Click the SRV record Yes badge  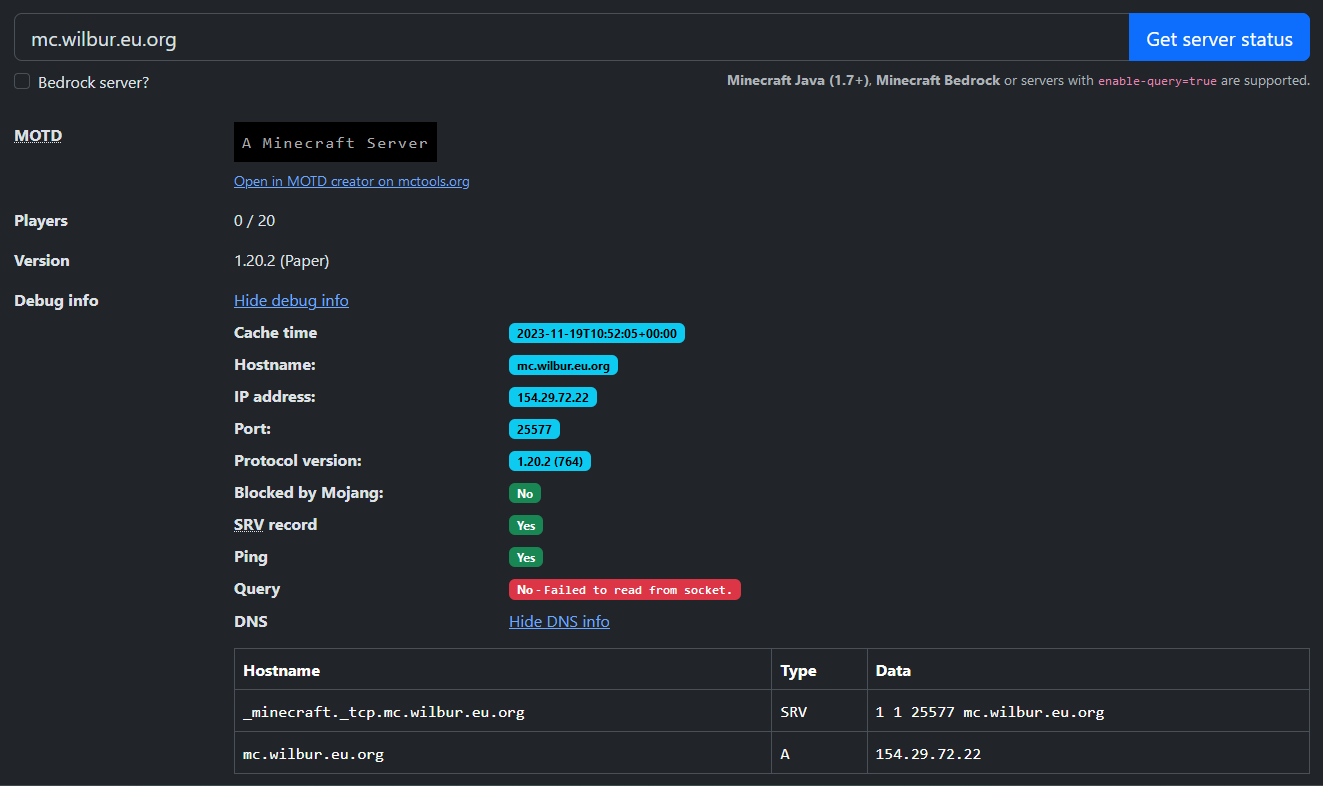point(526,525)
